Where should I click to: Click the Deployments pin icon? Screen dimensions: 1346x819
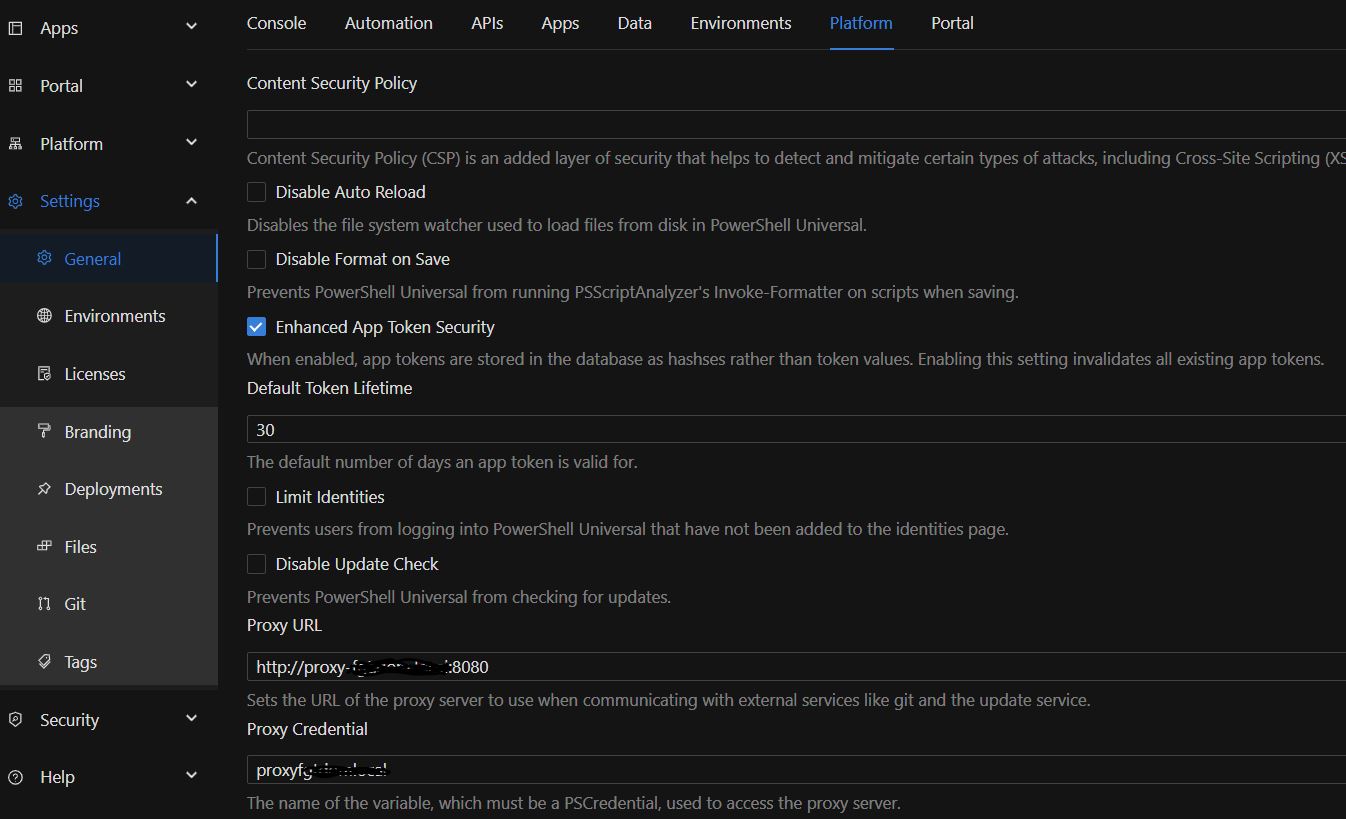click(x=44, y=489)
